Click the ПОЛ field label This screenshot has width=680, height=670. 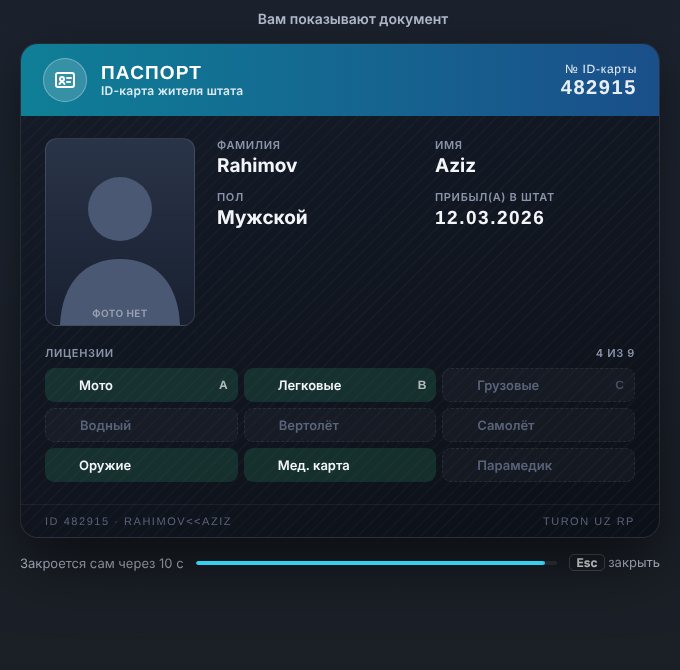click(230, 197)
